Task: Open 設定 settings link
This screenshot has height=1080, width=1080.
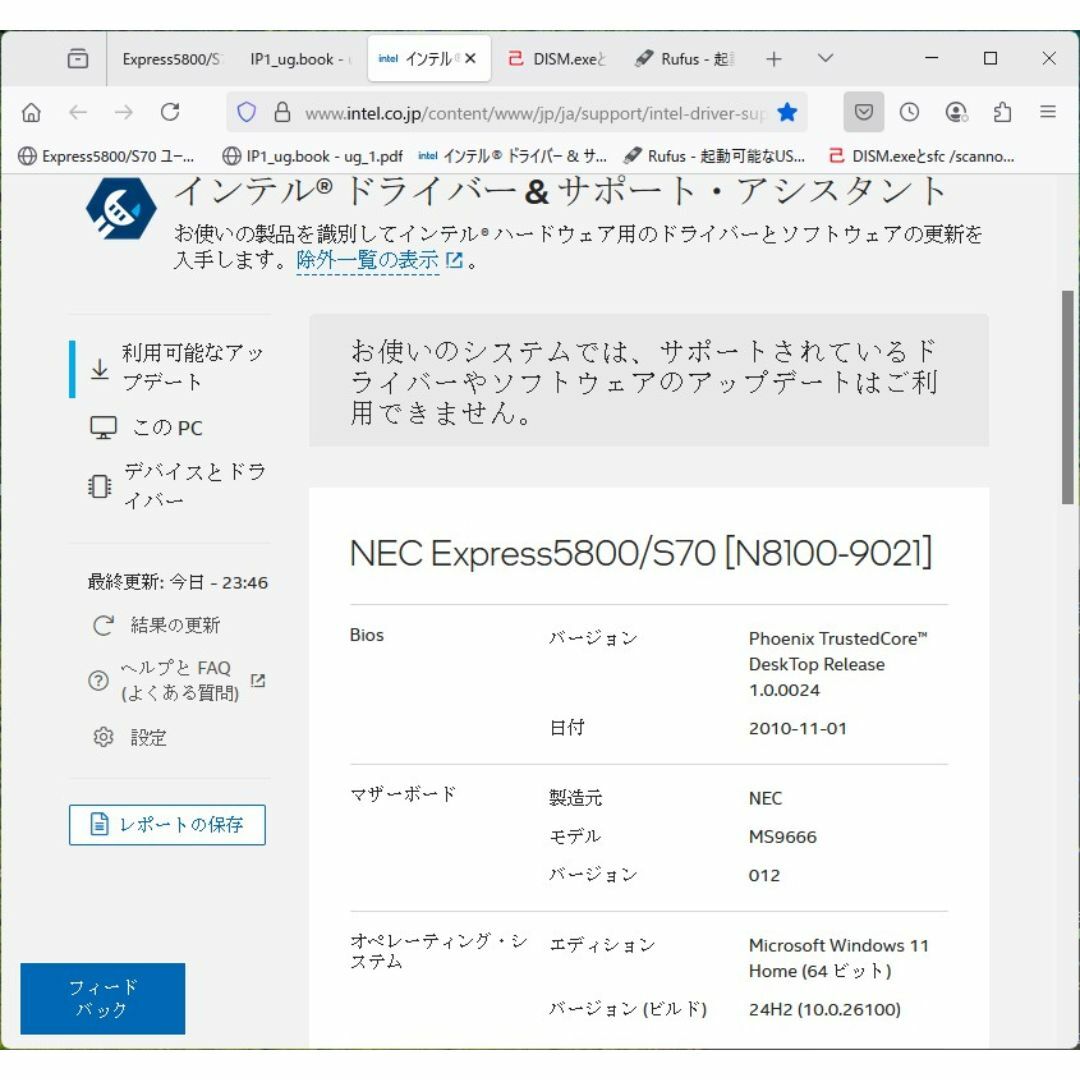Action: point(131,738)
